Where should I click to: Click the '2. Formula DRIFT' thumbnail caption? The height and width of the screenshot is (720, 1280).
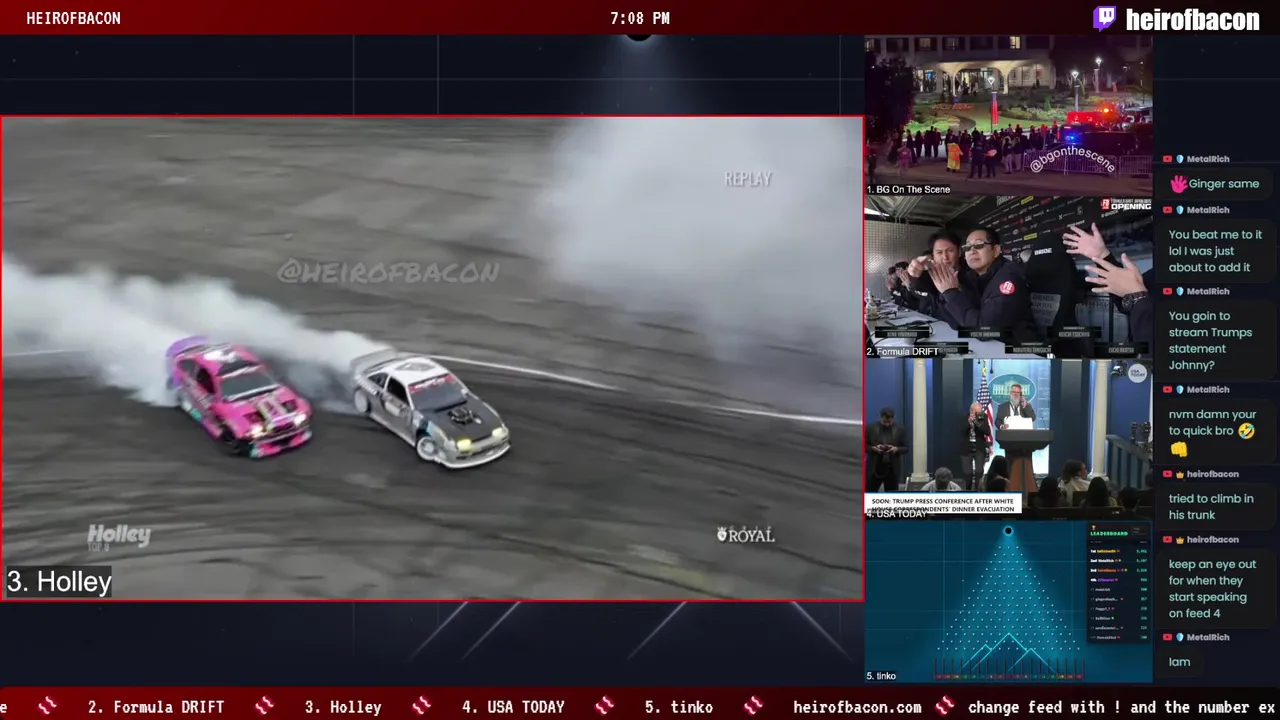[x=903, y=352]
